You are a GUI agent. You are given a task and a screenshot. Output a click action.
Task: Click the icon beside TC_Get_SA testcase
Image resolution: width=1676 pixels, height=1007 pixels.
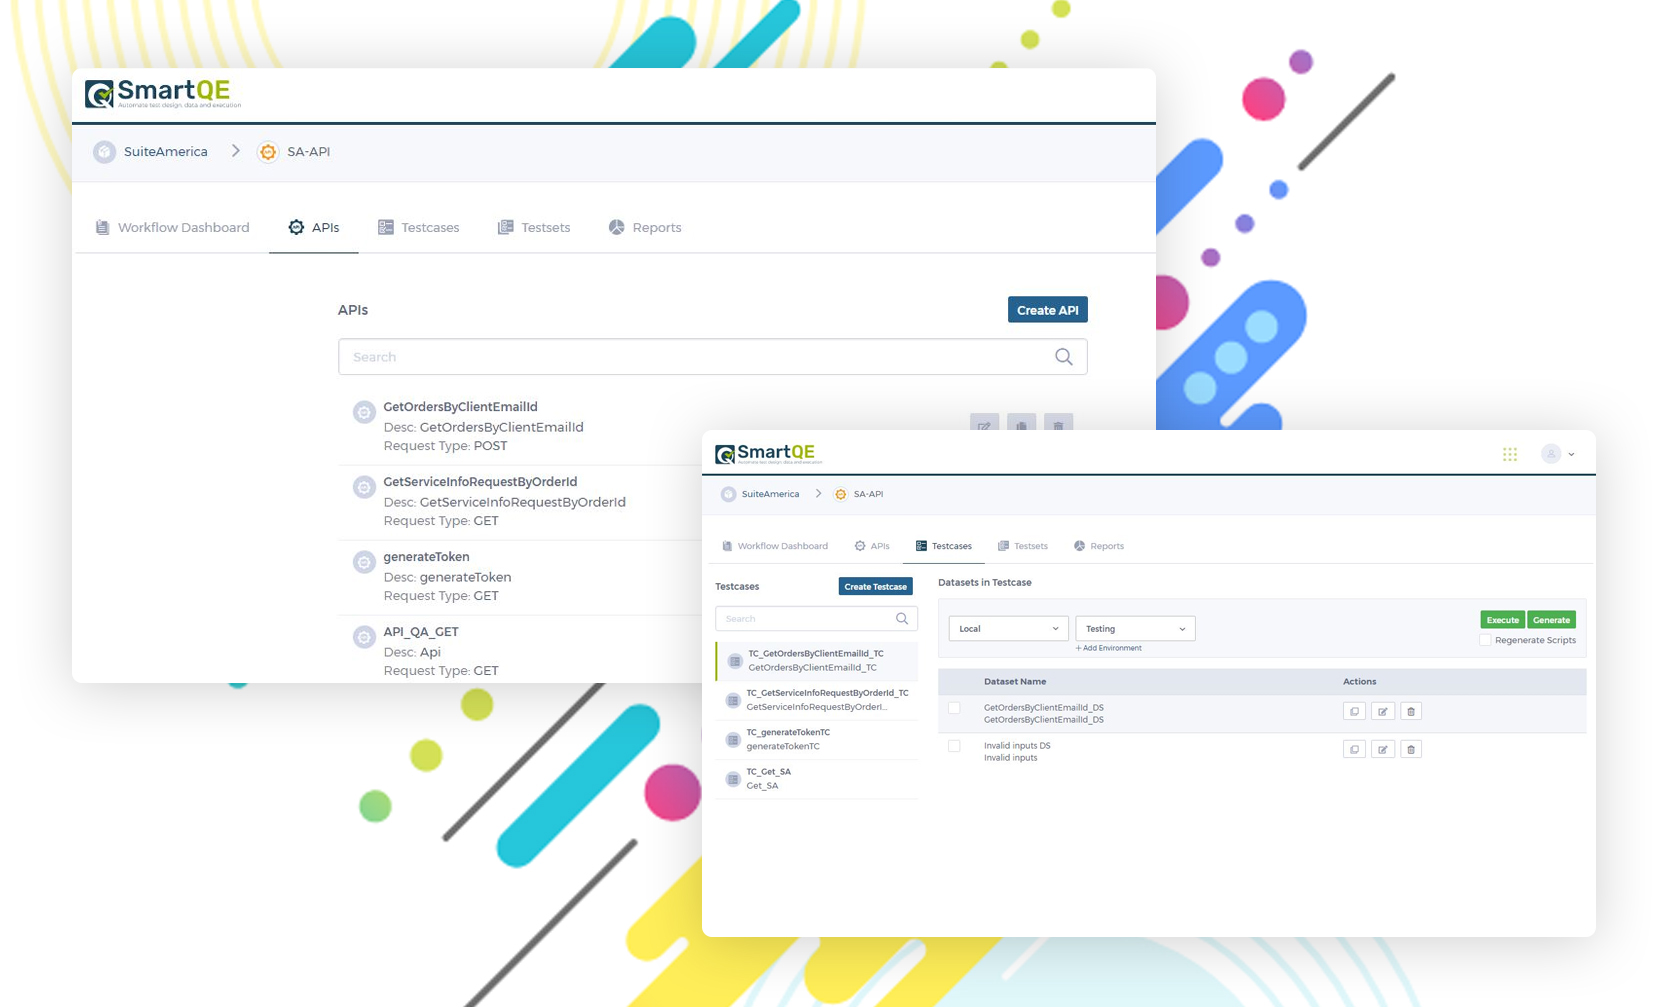coord(733,779)
